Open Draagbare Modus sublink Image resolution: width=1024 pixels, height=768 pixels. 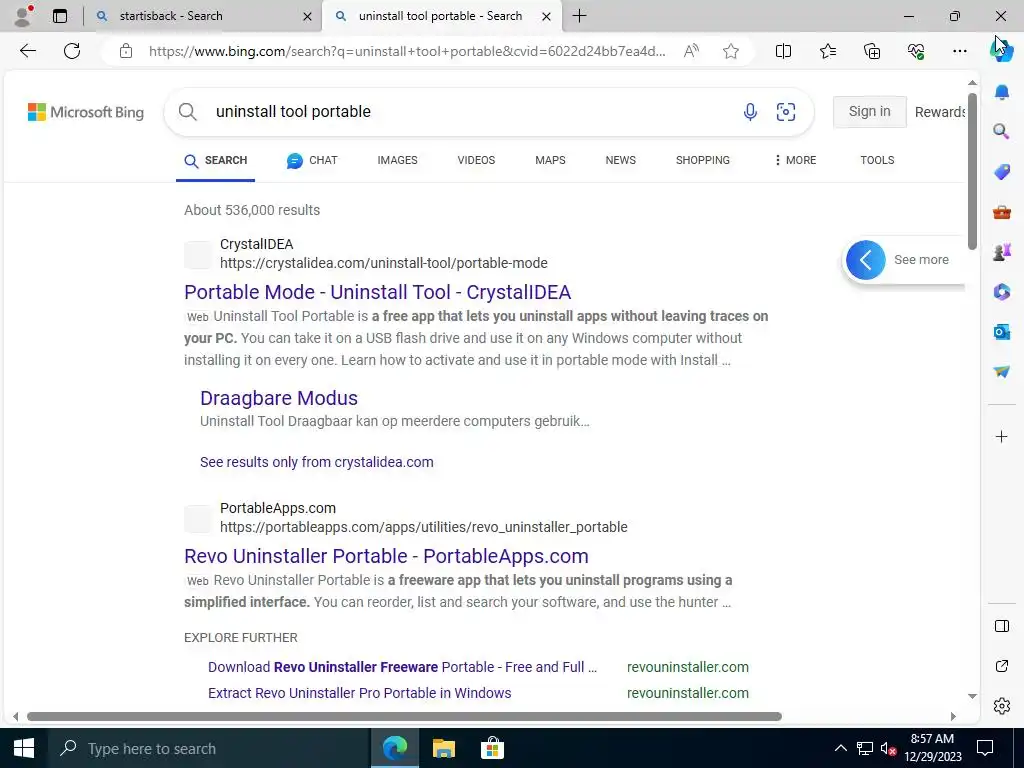tap(279, 398)
